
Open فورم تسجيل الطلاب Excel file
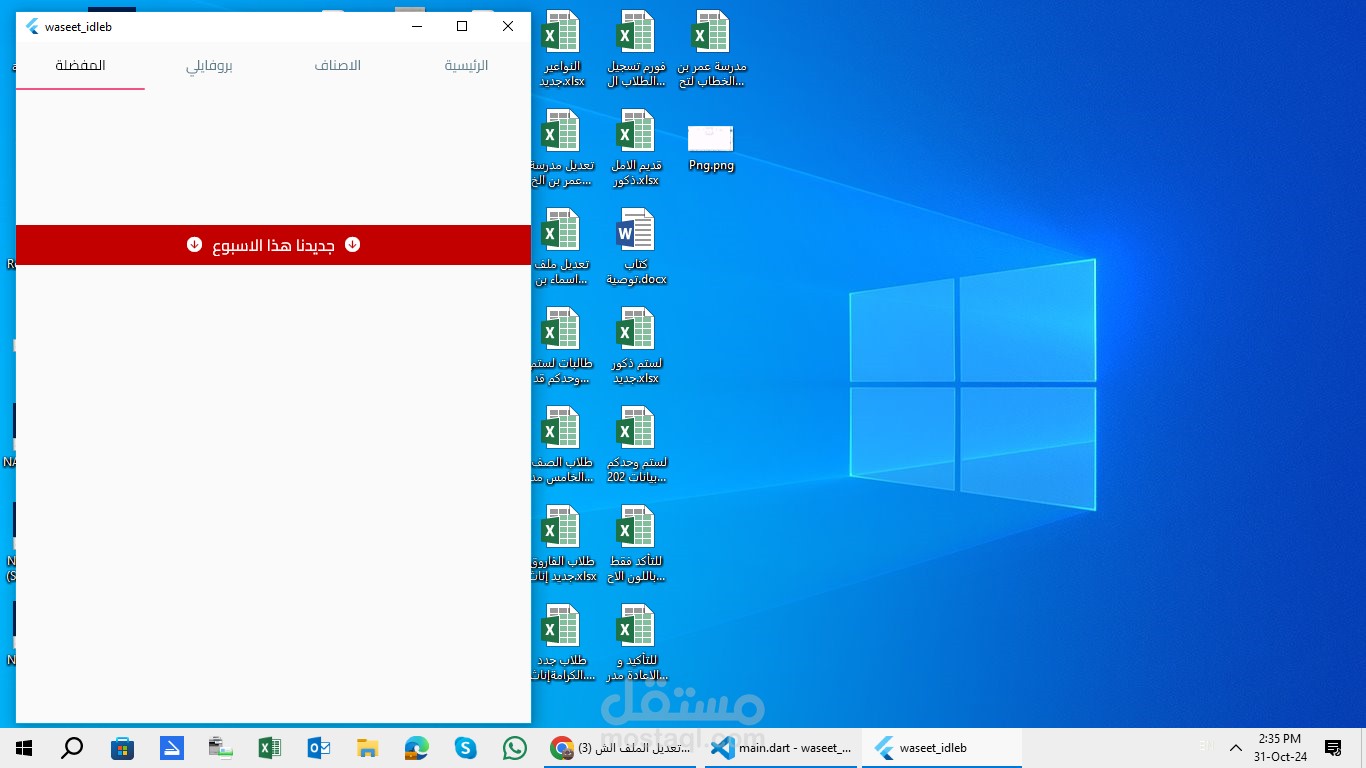coord(636,49)
